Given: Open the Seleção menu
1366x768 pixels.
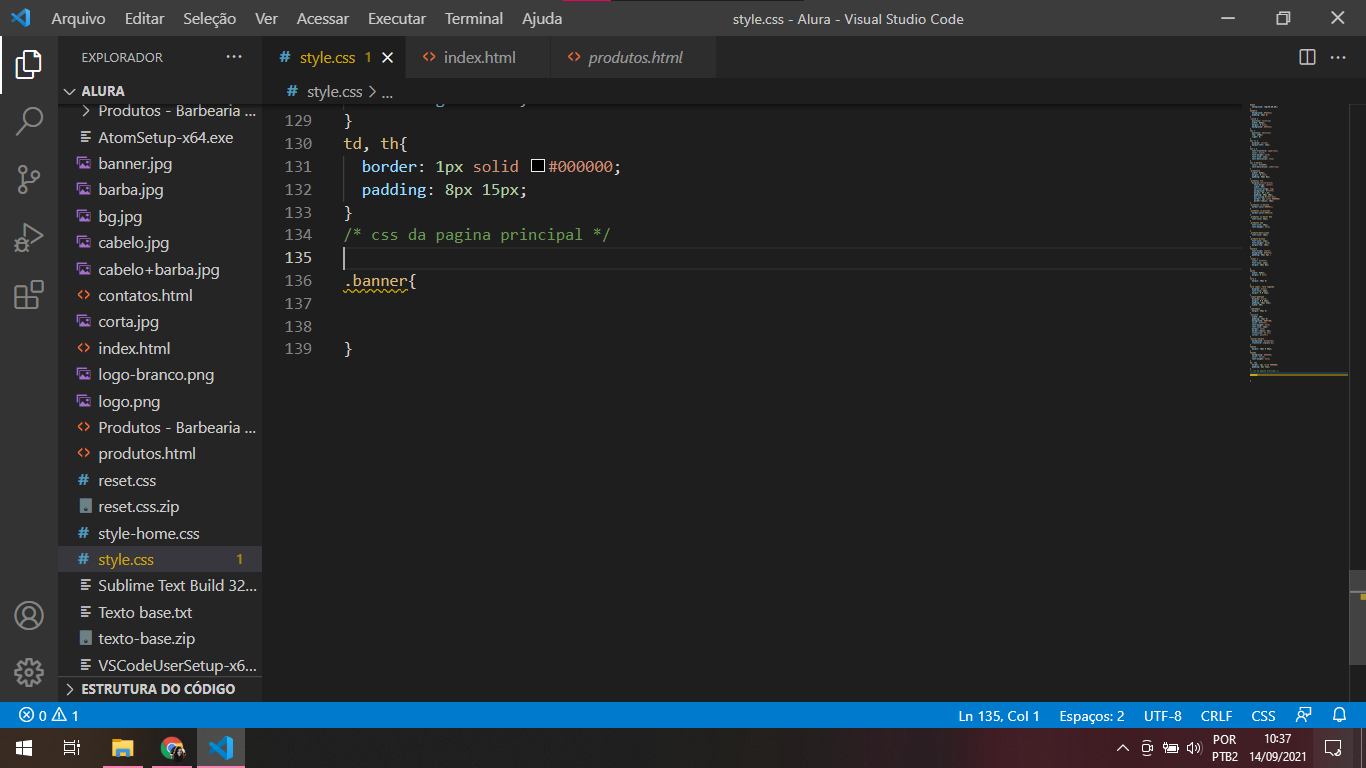Looking at the screenshot, I should (x=210, y=18).
